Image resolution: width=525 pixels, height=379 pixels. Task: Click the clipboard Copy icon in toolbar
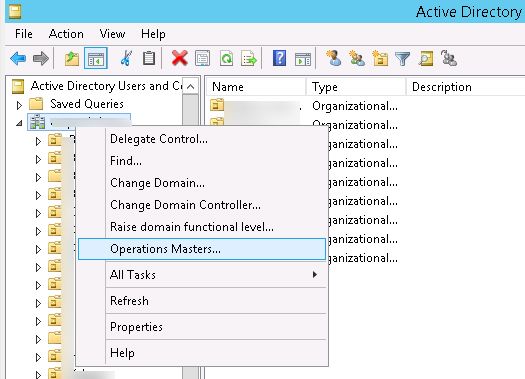[x=149, y=59]
